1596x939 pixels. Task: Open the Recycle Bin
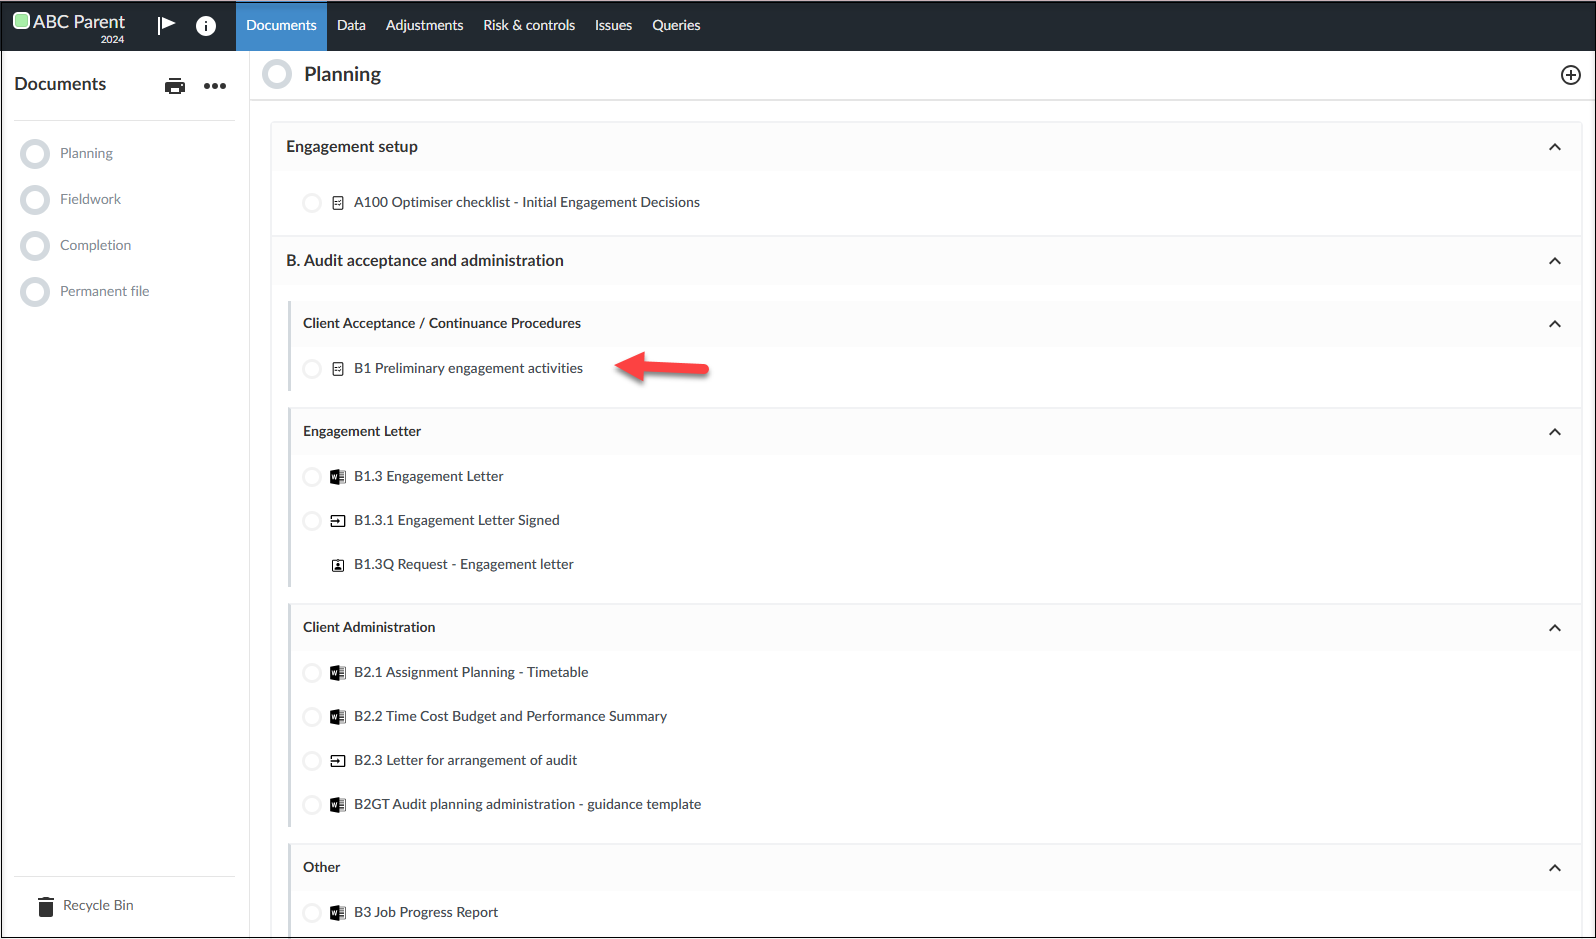[x=86, y=906]
